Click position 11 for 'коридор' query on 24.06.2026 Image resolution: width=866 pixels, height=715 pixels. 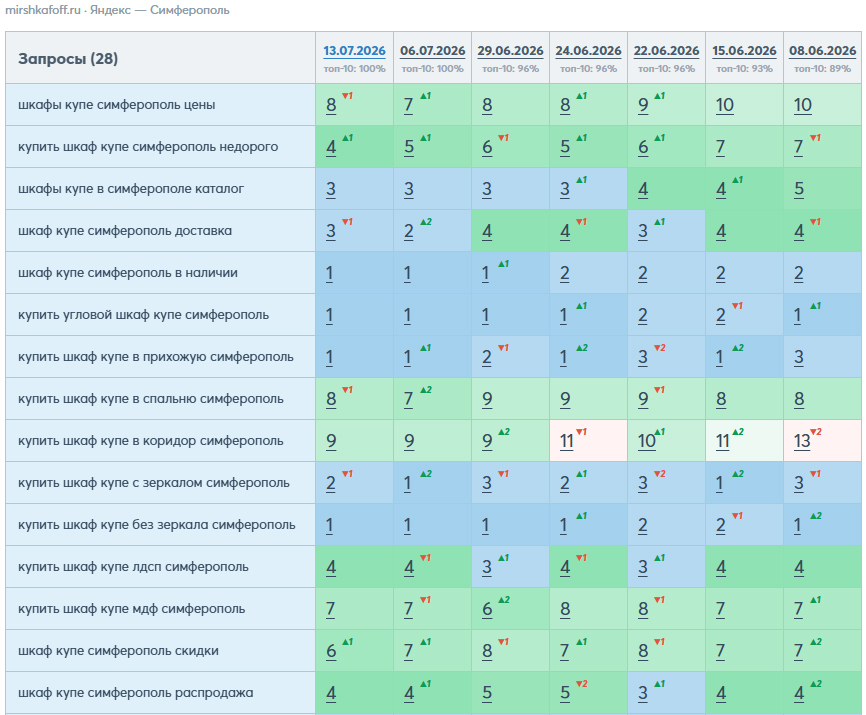click(567, 441)
